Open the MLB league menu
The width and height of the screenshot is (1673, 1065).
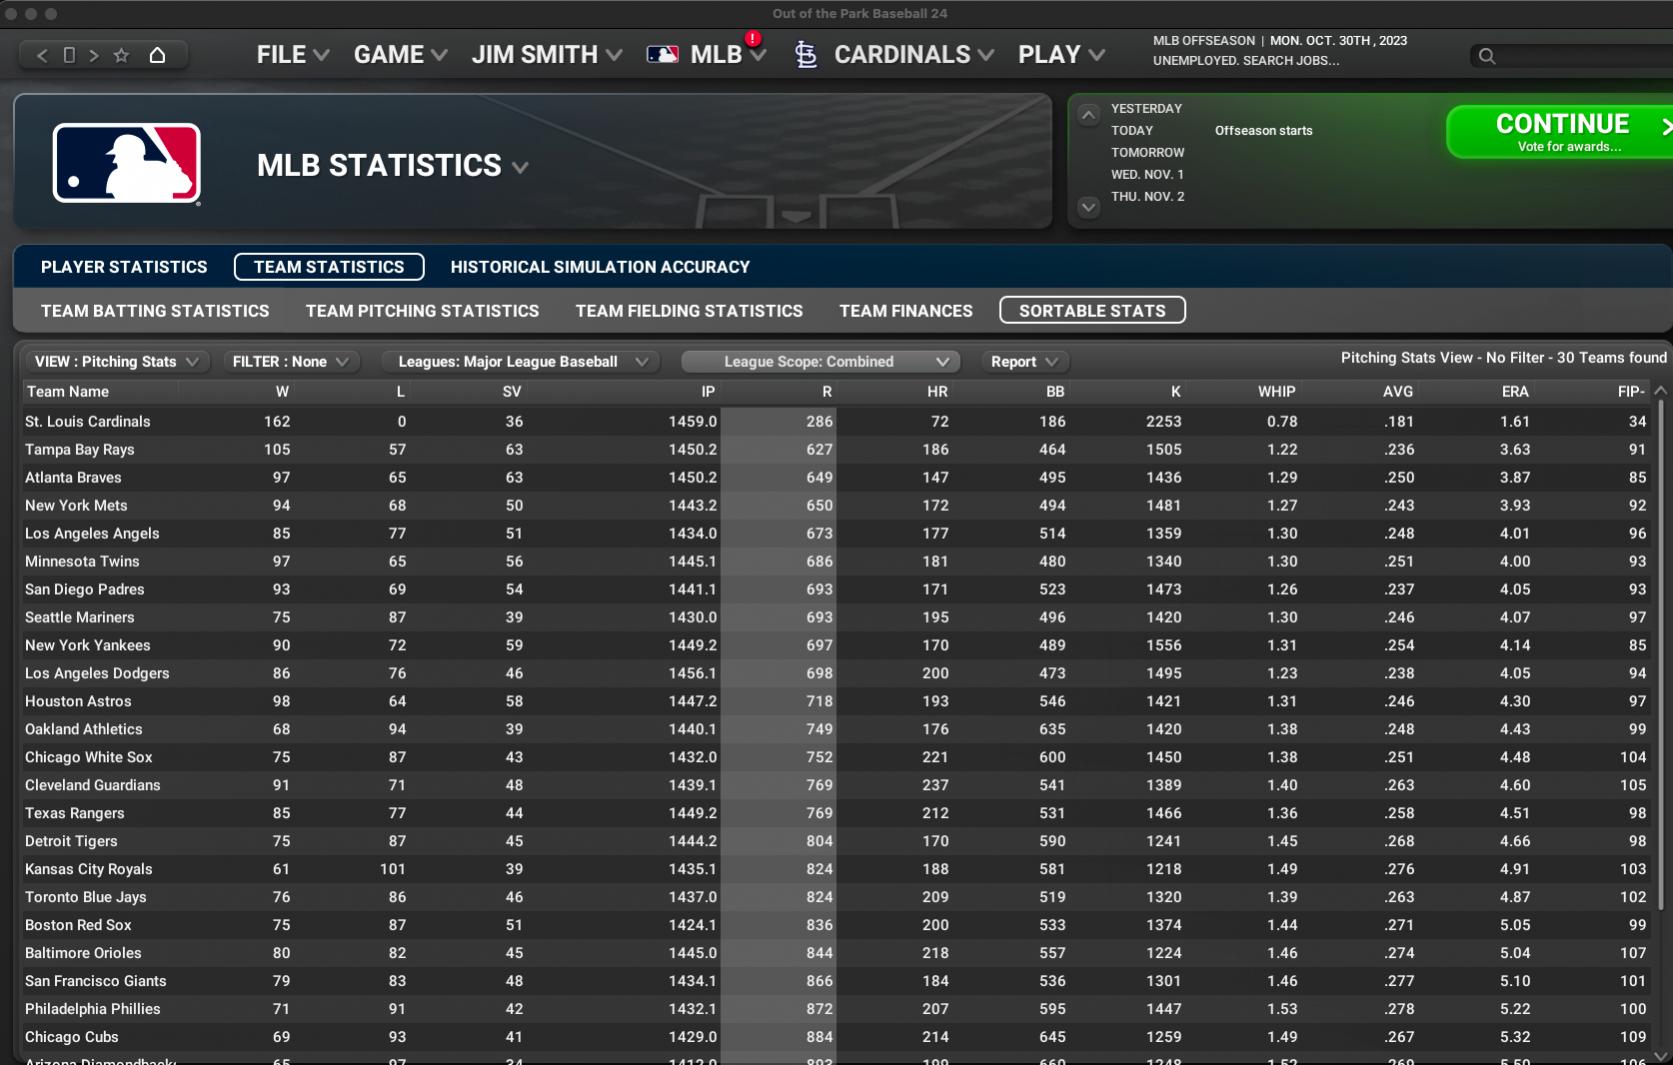(728, 55)
